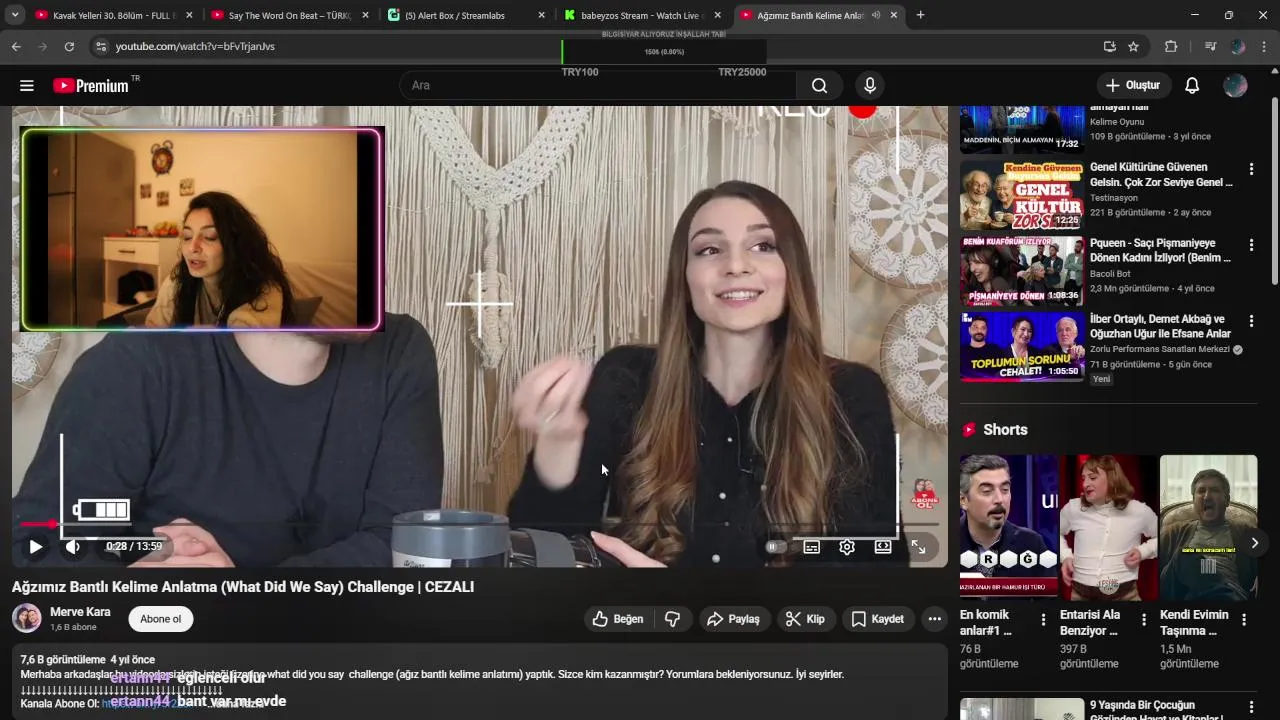1280x720 pixels.
Task: Mute the video volume
Action: [72, 547]
